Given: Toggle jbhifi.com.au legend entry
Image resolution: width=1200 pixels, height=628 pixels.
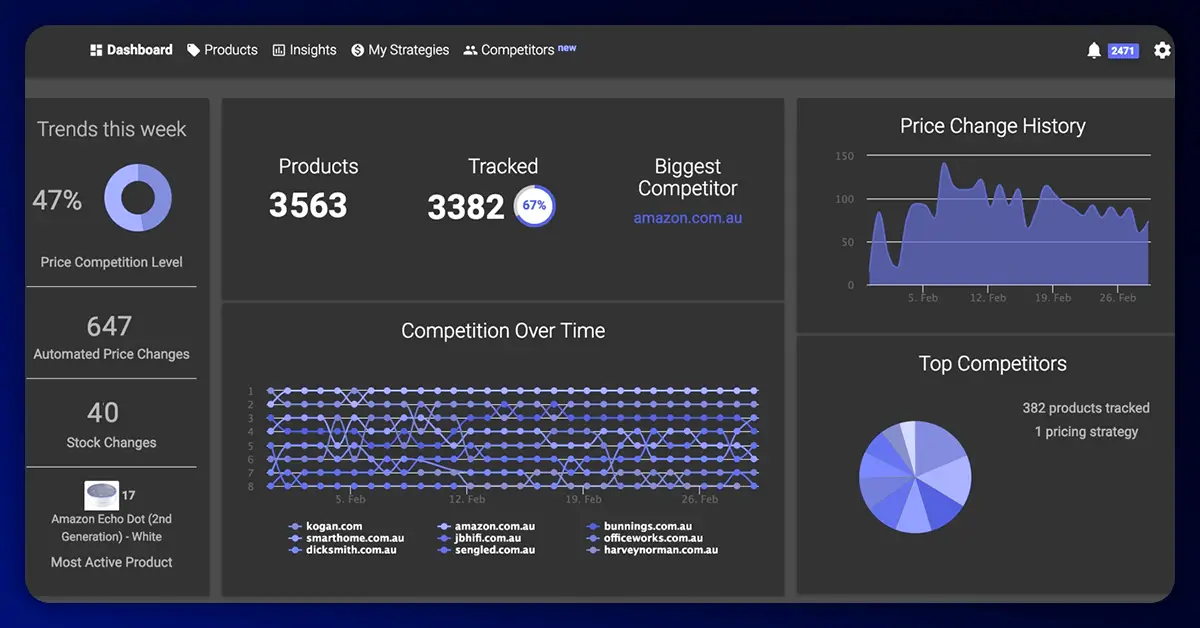Looking at the screenshot, I should tap(479, 538).
